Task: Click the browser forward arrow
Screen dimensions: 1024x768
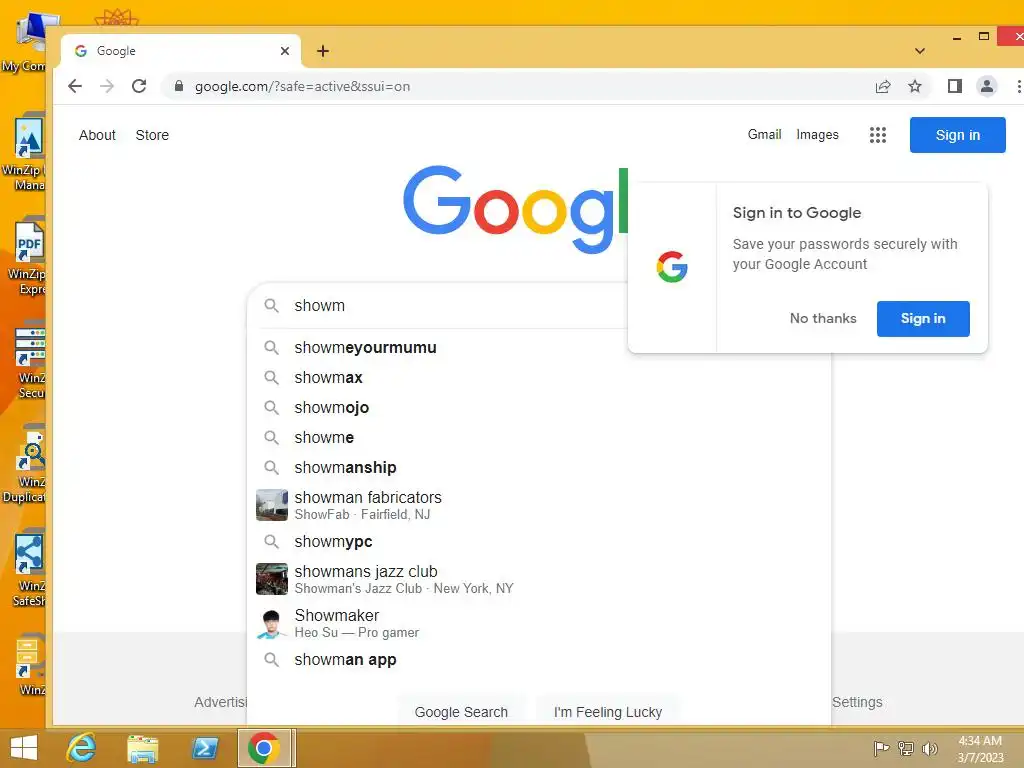Action: (106, 86)
